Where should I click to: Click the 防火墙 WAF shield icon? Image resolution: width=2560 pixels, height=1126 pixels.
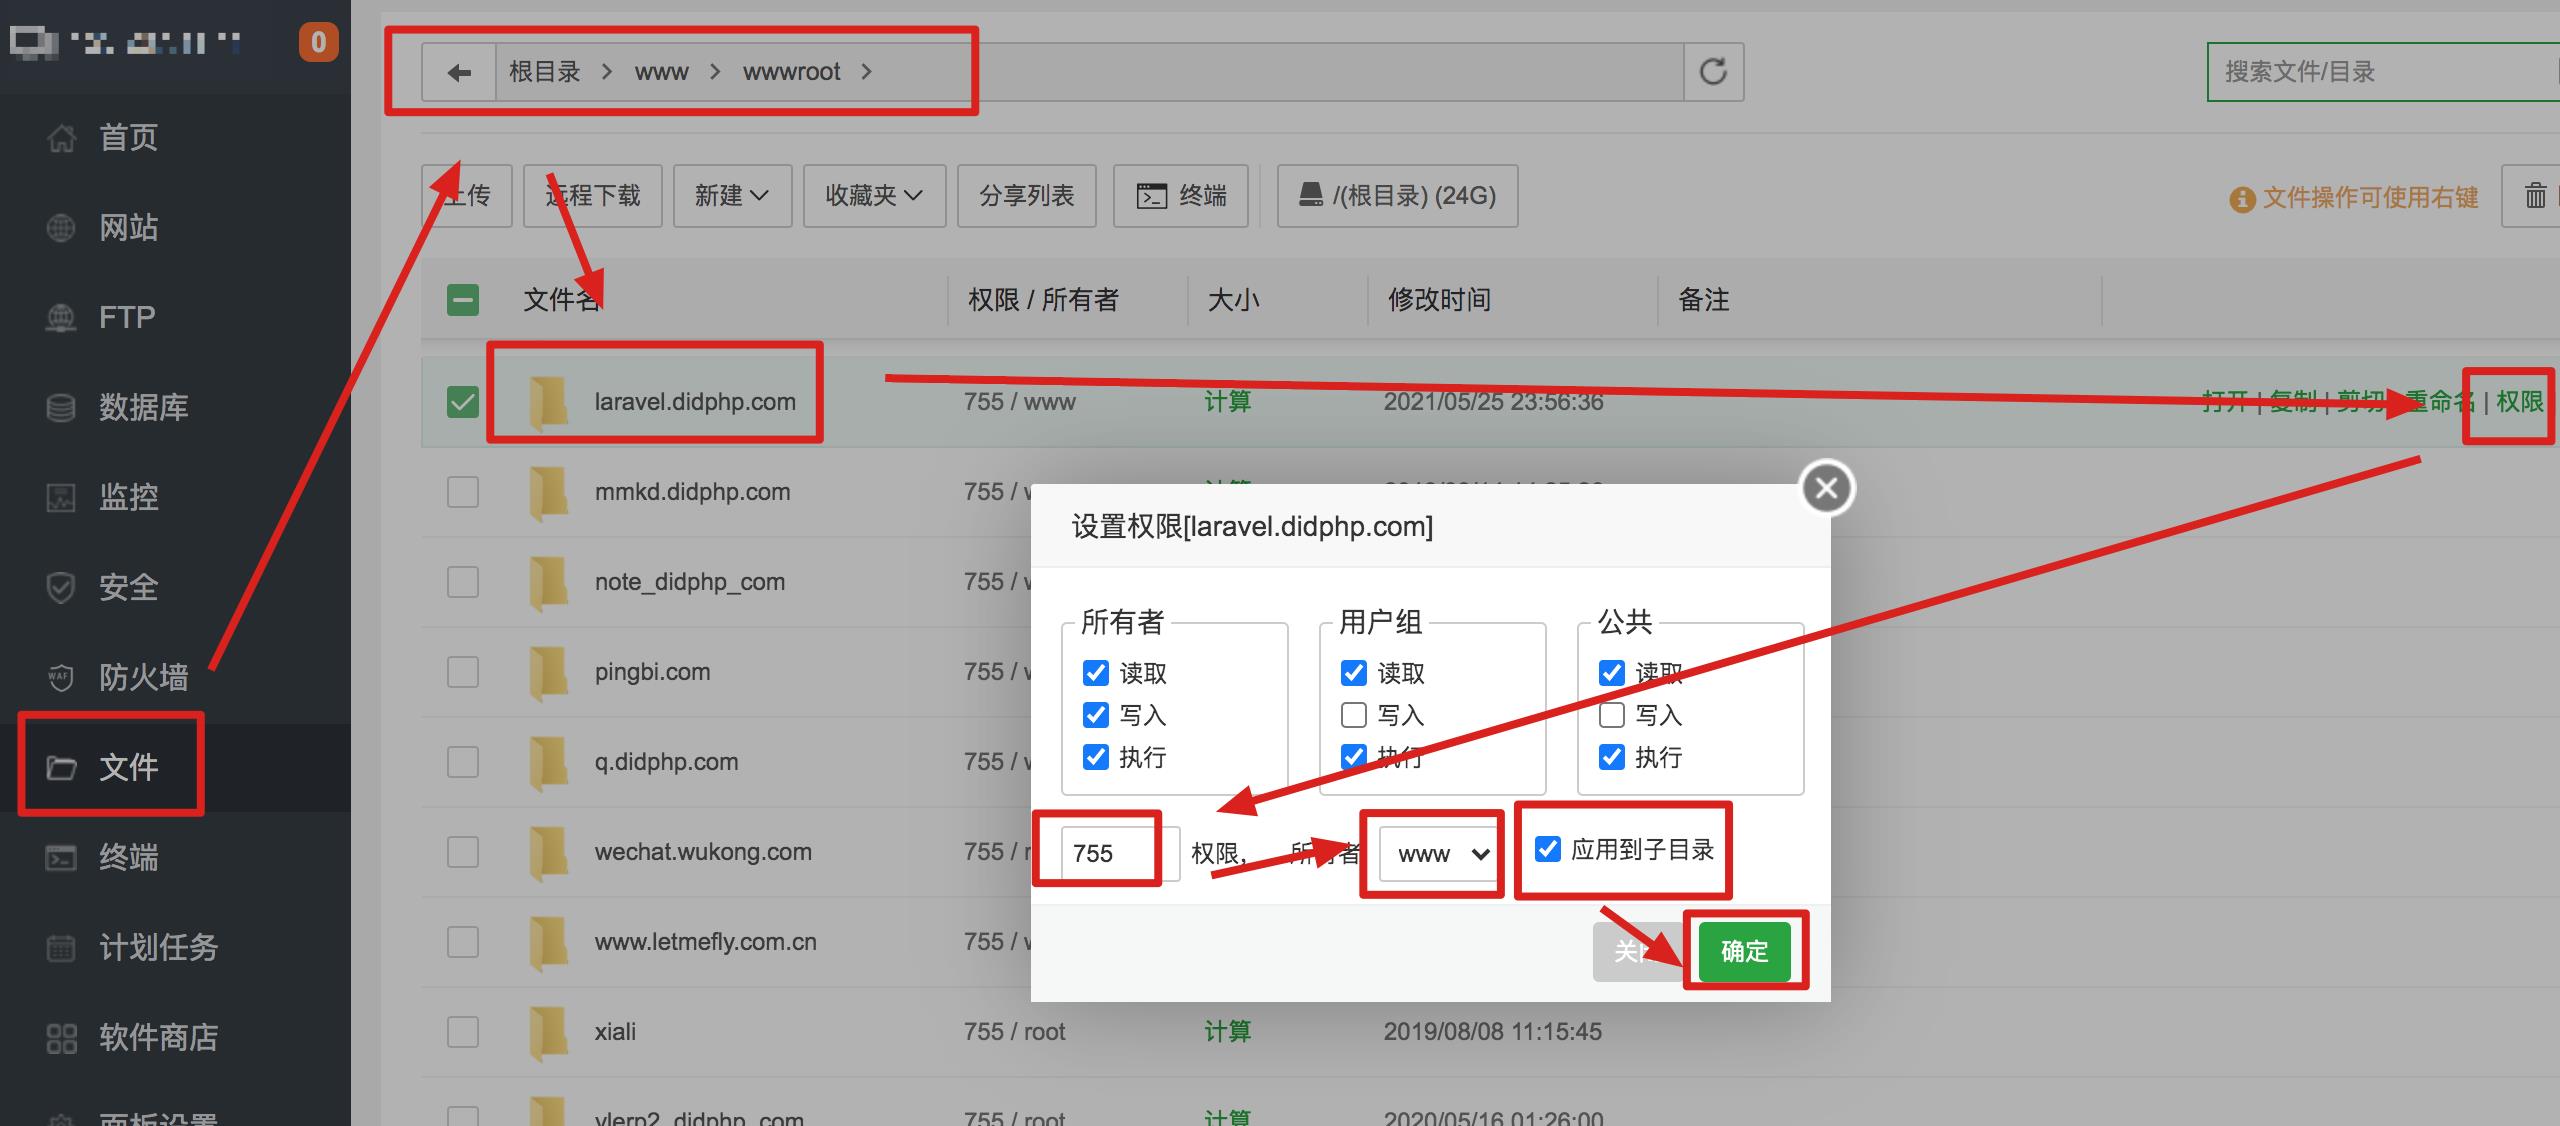pos(61,678)
